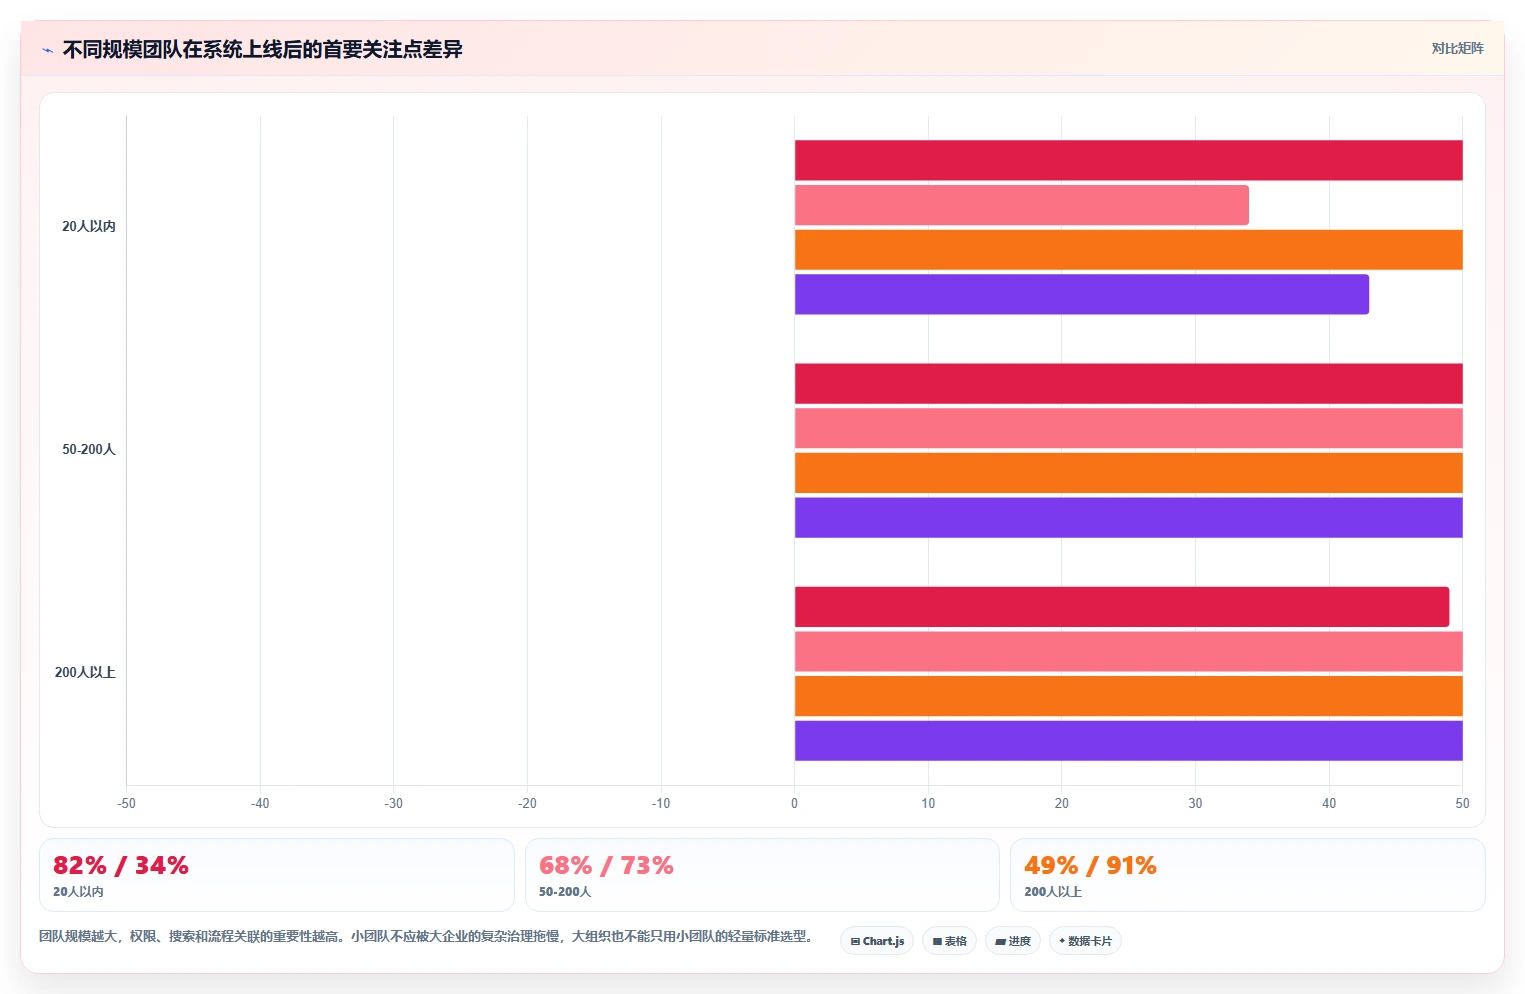
Task: Click the chart title 不同规模团队在系统上线后的首要关注点差异
Action: click(x=262, y=49)
